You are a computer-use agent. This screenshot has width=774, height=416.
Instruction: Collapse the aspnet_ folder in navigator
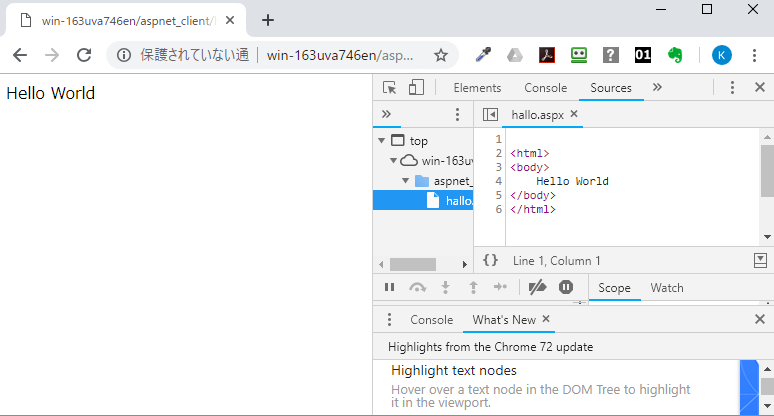(406, 181)
